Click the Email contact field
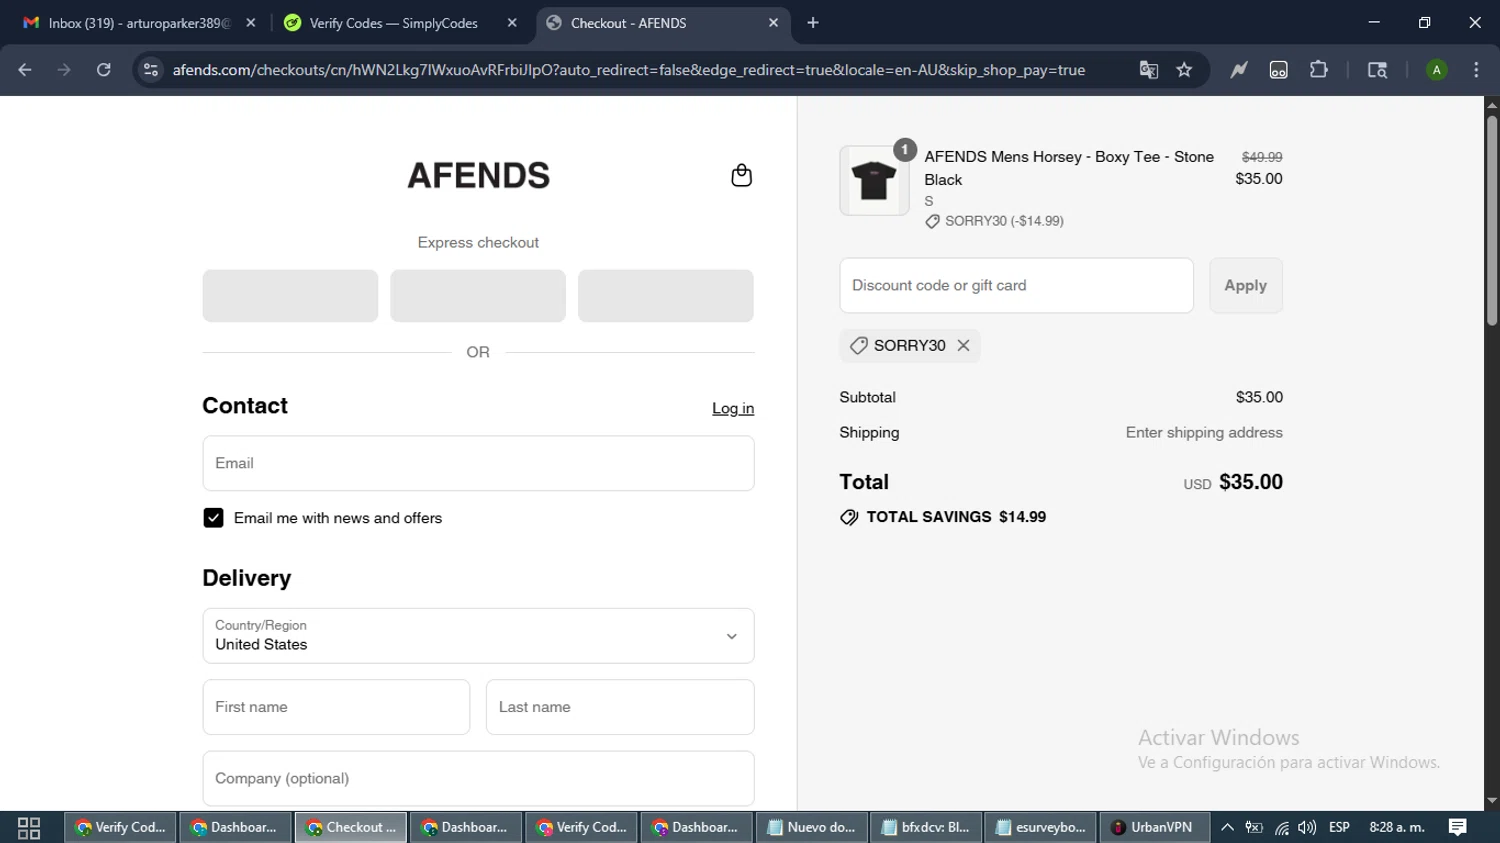The width and height of the screenshot is (1500, 843). (x=478, y=463)
